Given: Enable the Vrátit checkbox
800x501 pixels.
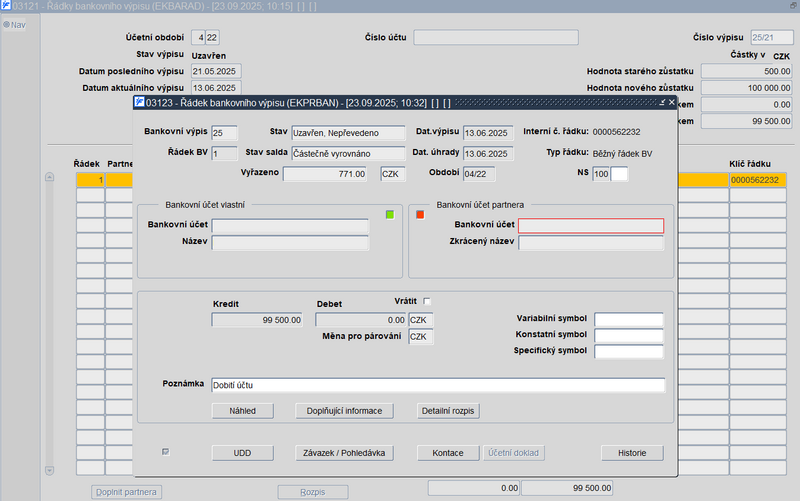Looking at the screenshot, I should coord(427,301).
